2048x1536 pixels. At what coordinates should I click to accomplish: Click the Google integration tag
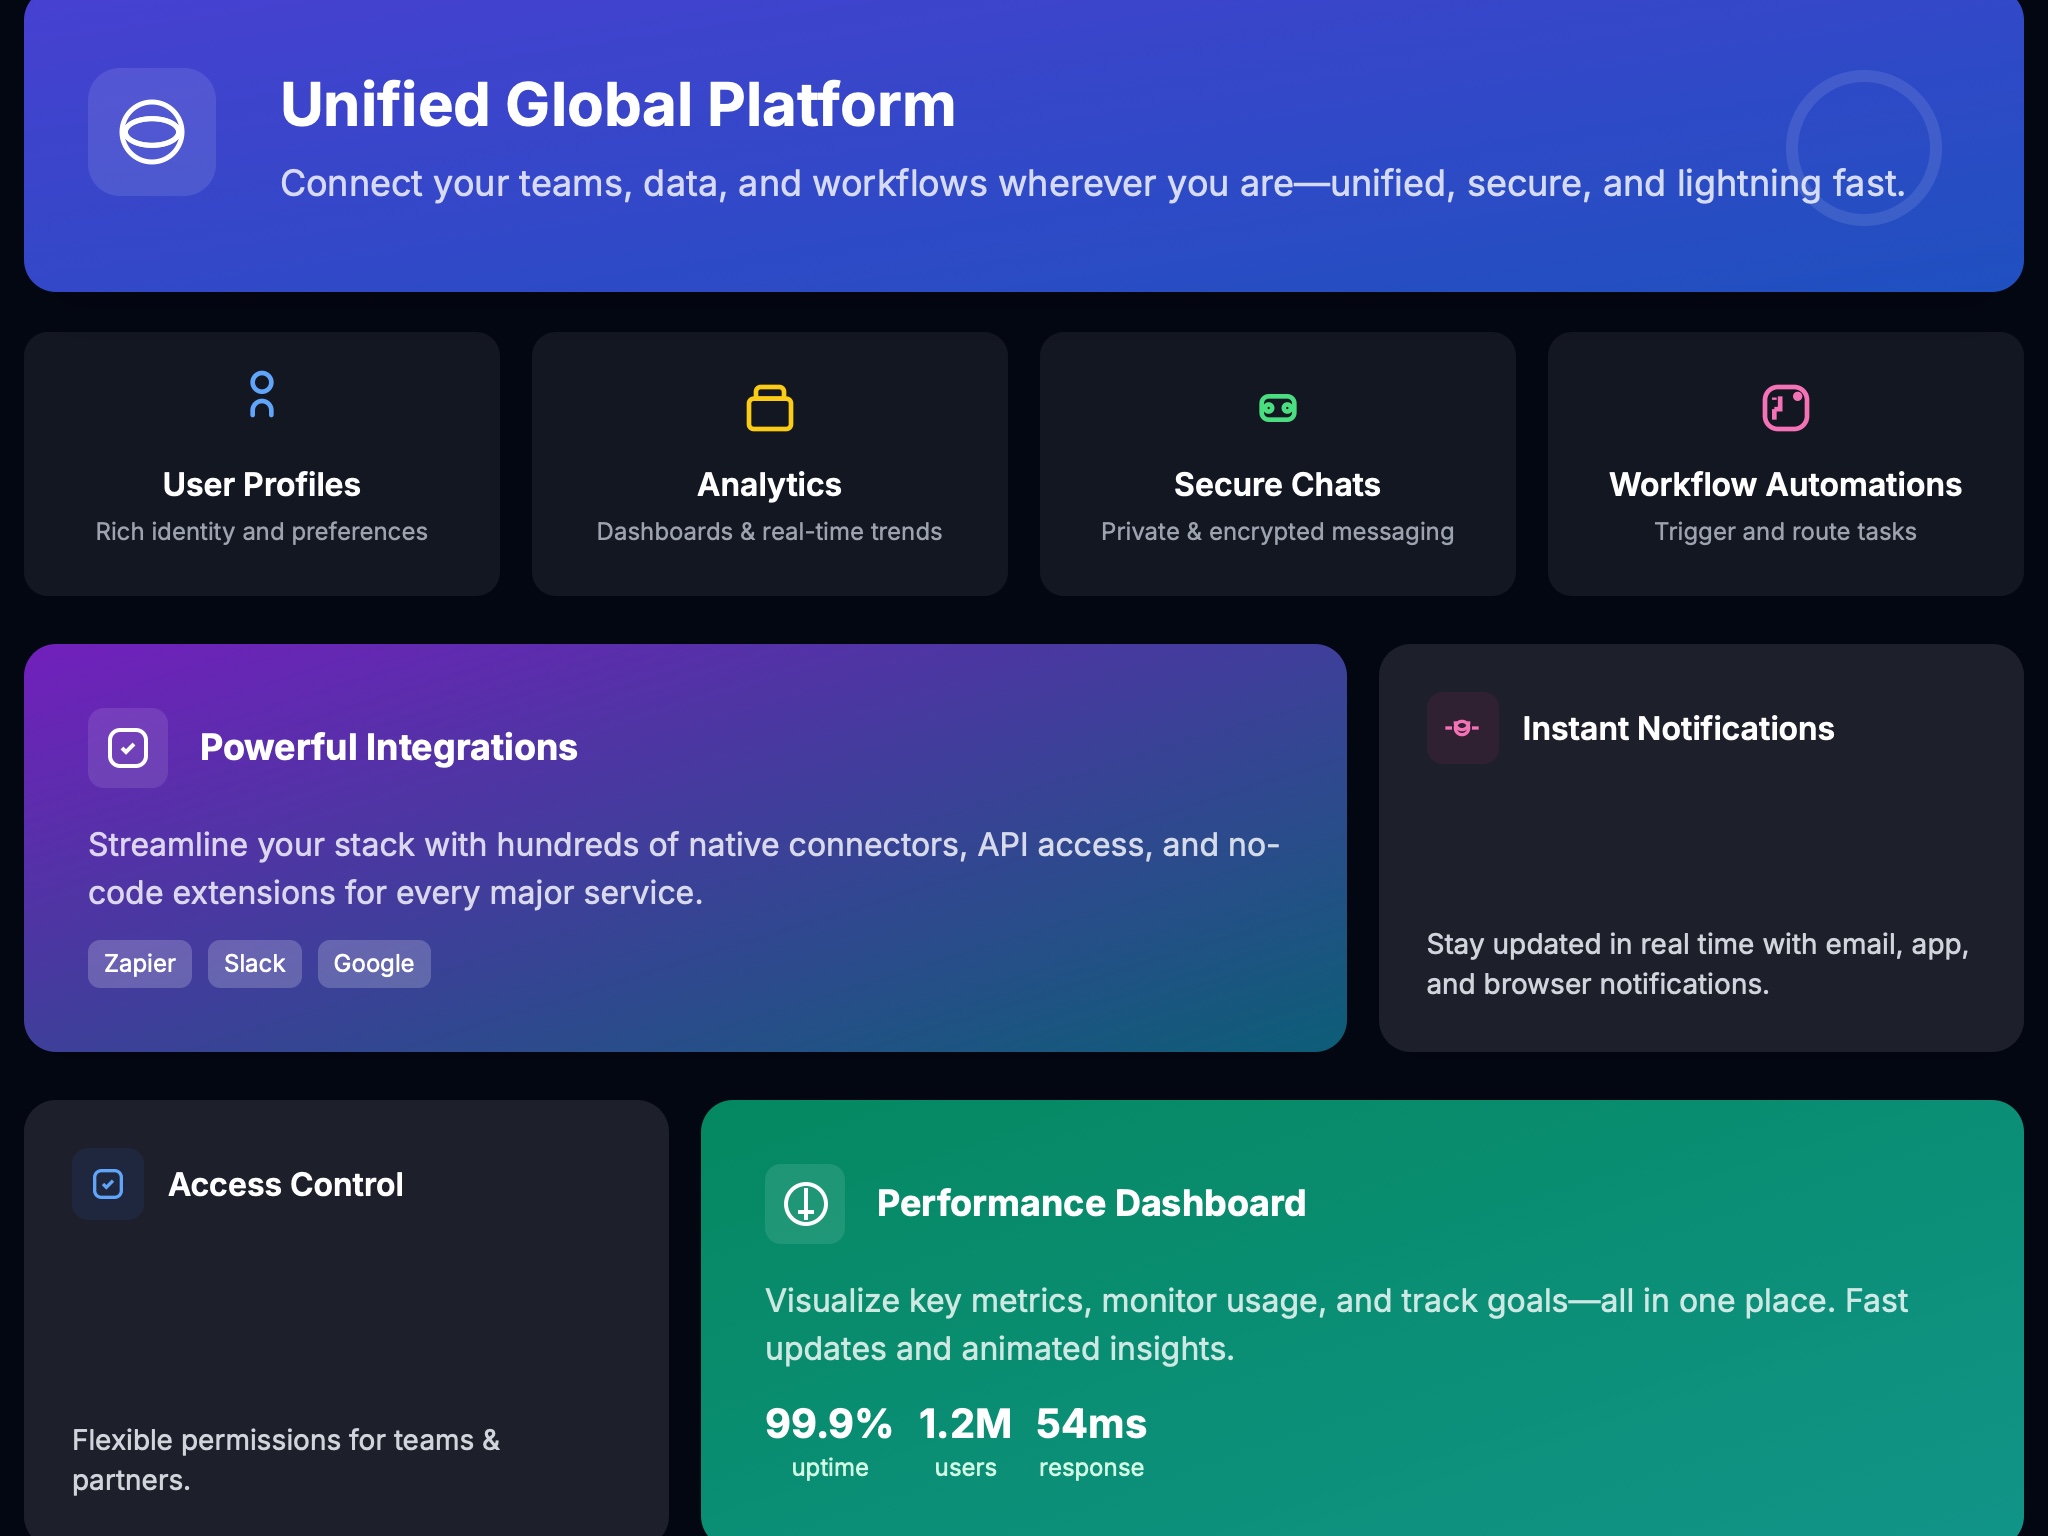coord(374,963)
